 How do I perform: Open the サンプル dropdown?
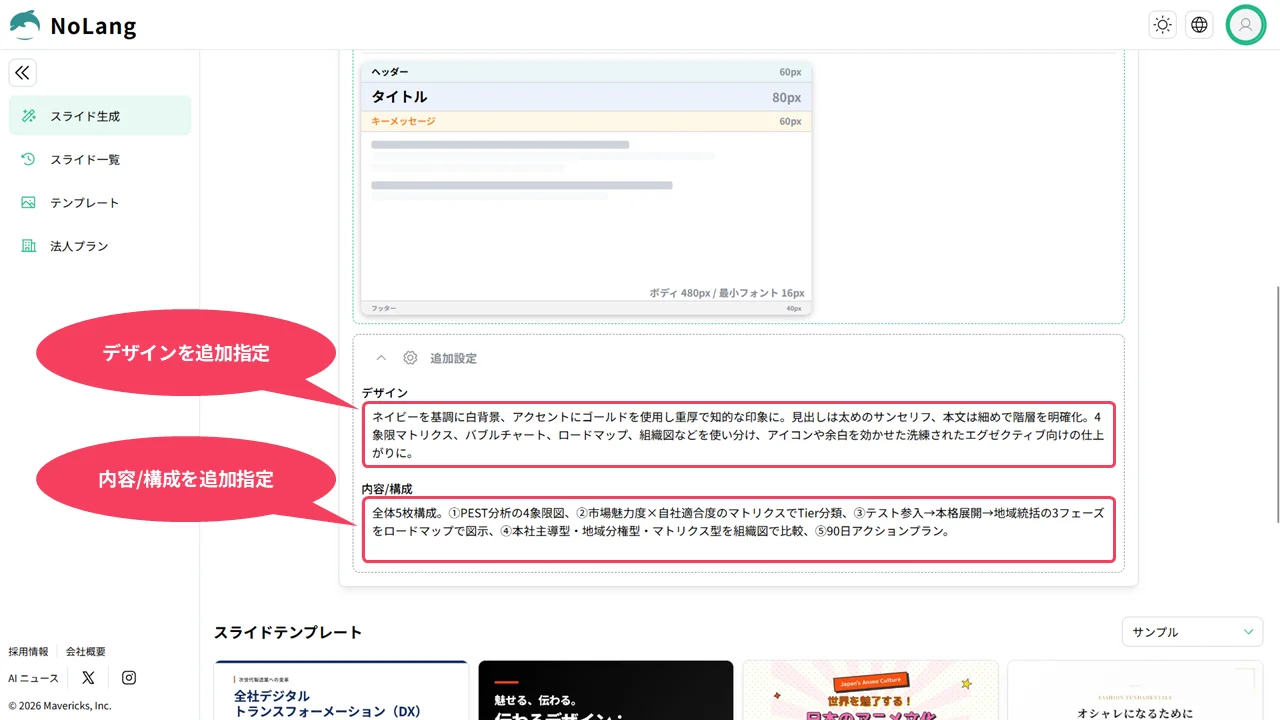1192,632
